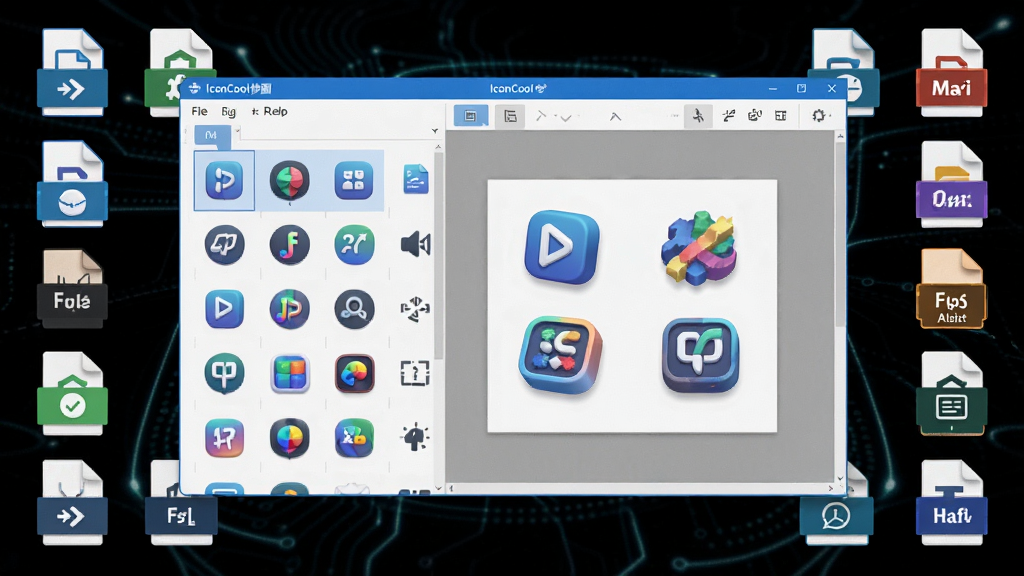
Task: Select the blue play button icon in grid
Action: pyautogui.click(x=224, y=309)
